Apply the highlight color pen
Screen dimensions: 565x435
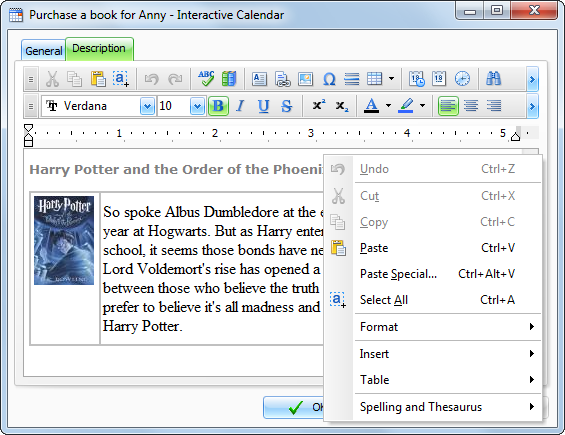click(x=406, y=106)
